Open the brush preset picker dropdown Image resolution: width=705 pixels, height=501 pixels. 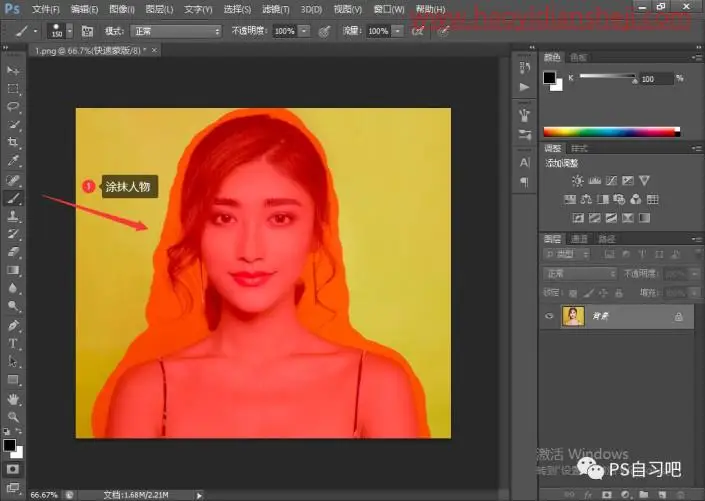point(69,31)
